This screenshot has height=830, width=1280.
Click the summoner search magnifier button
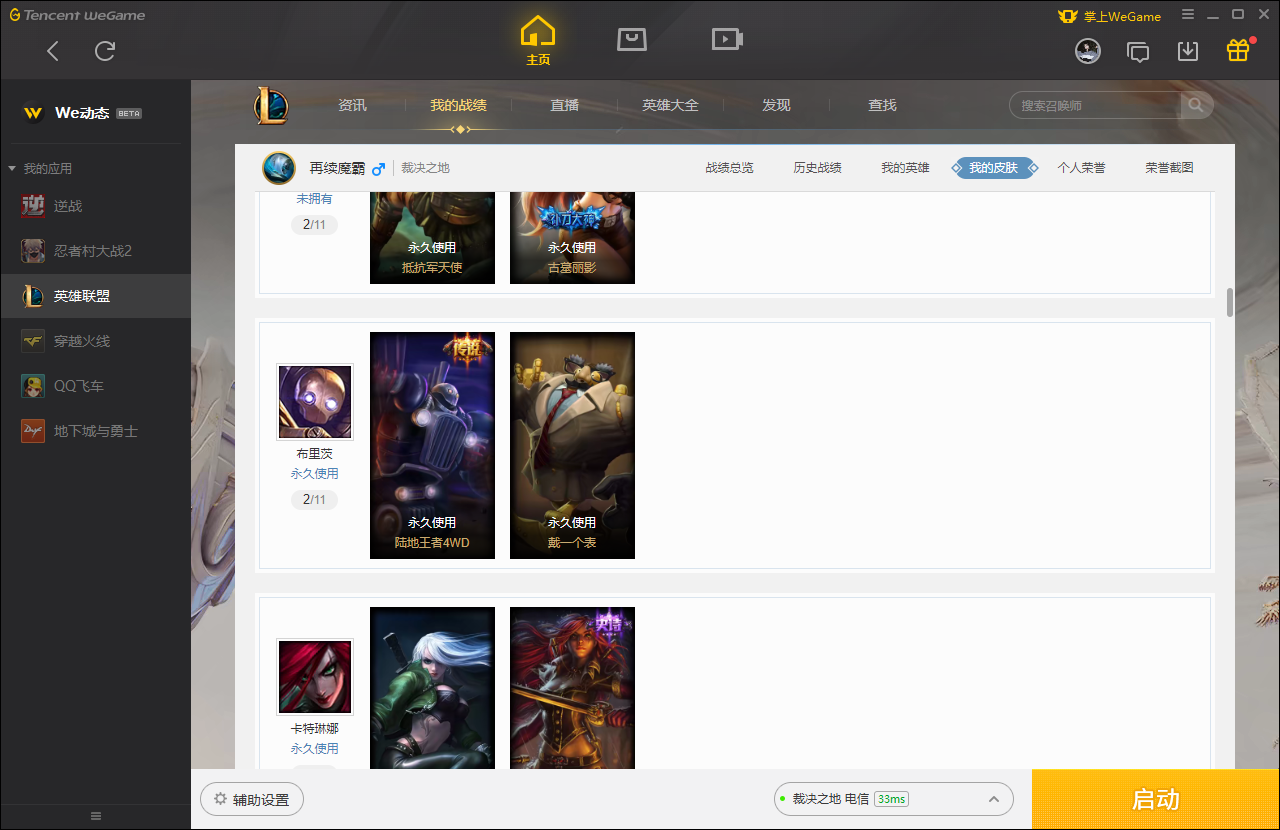click(x=1196, y=105)
